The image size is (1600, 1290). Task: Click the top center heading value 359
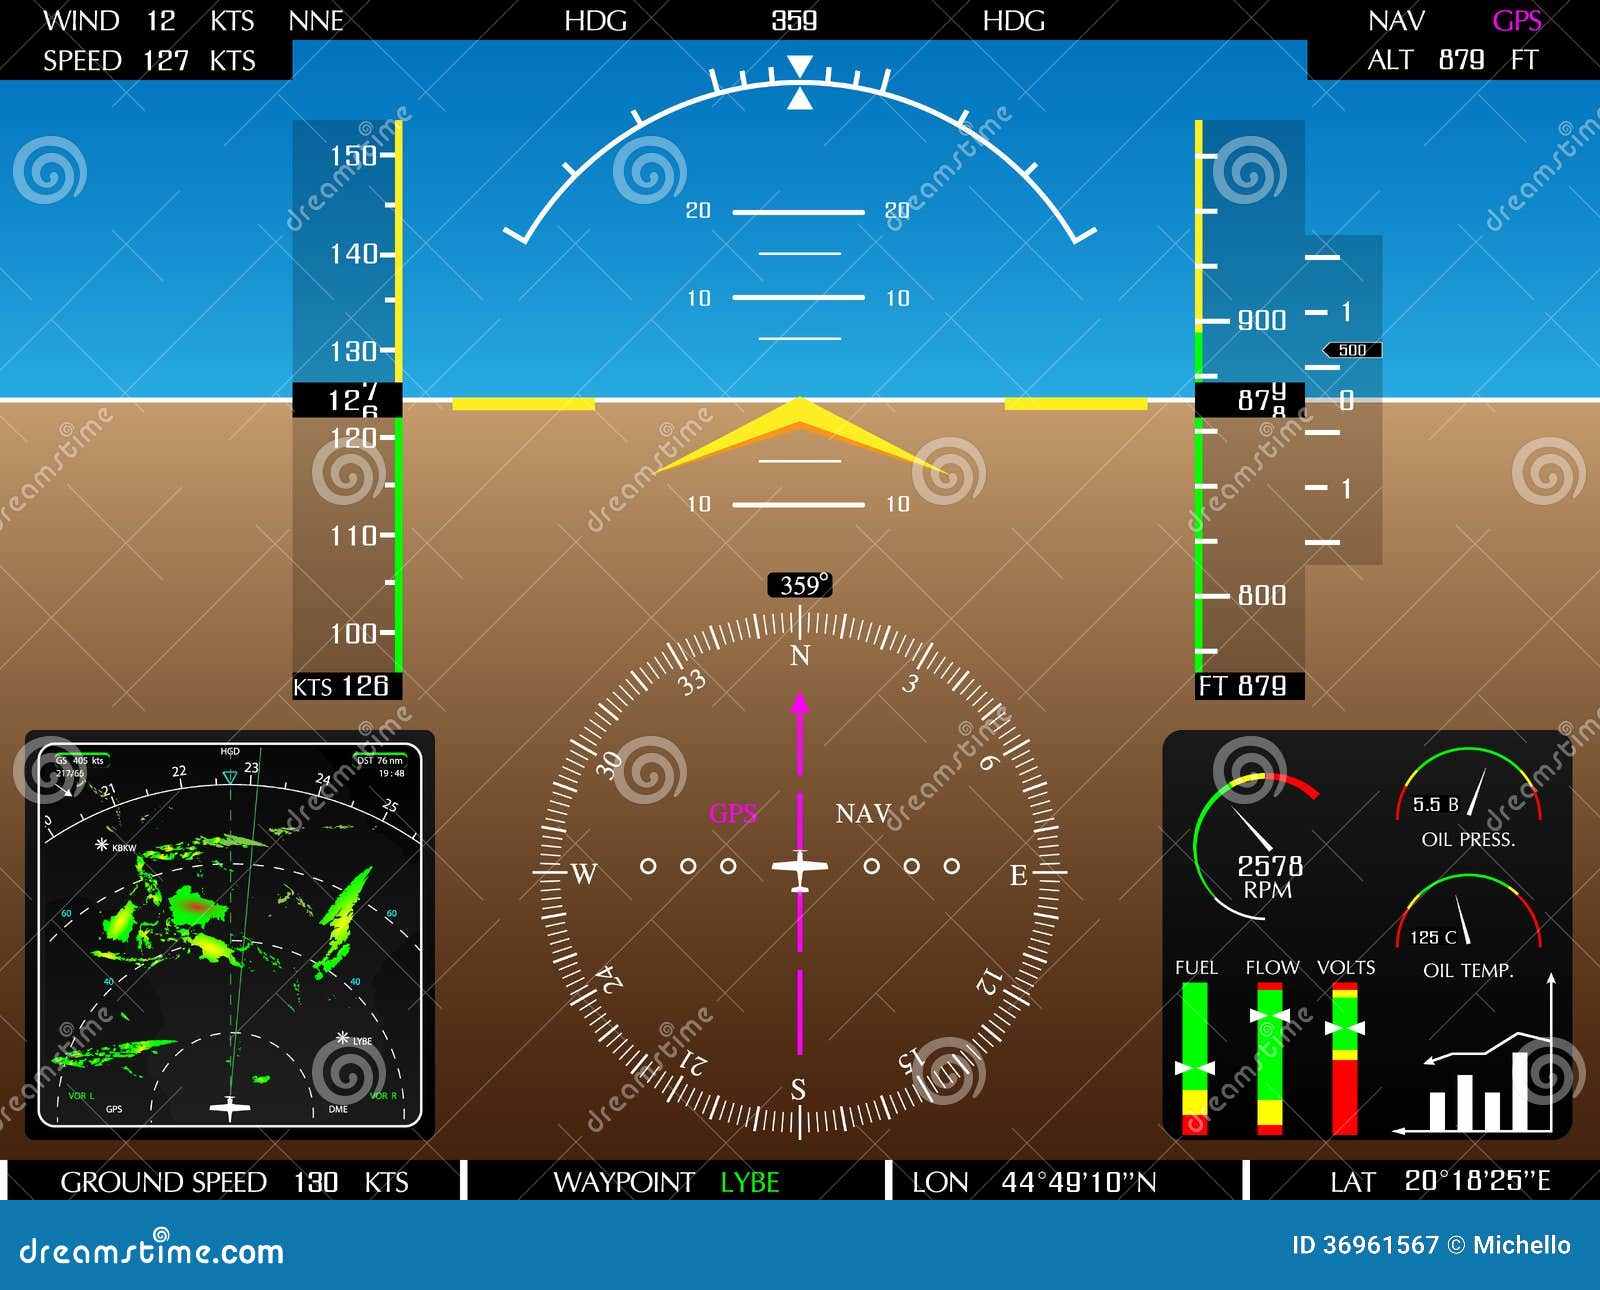794,21
